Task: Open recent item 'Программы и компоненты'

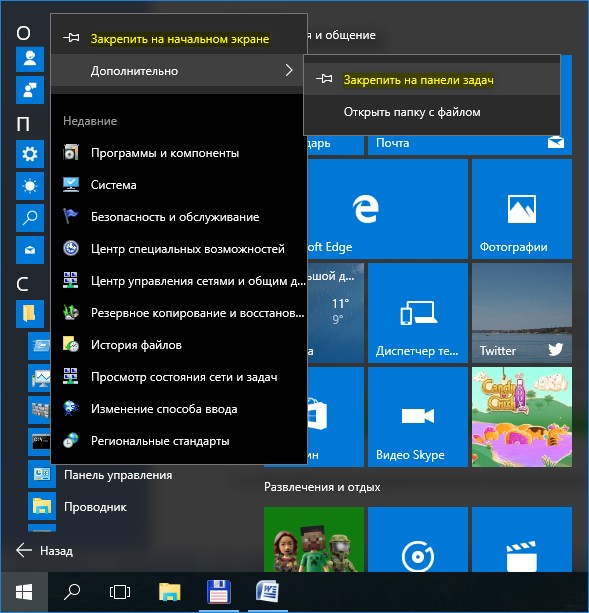Action: [x=179, y=152]
